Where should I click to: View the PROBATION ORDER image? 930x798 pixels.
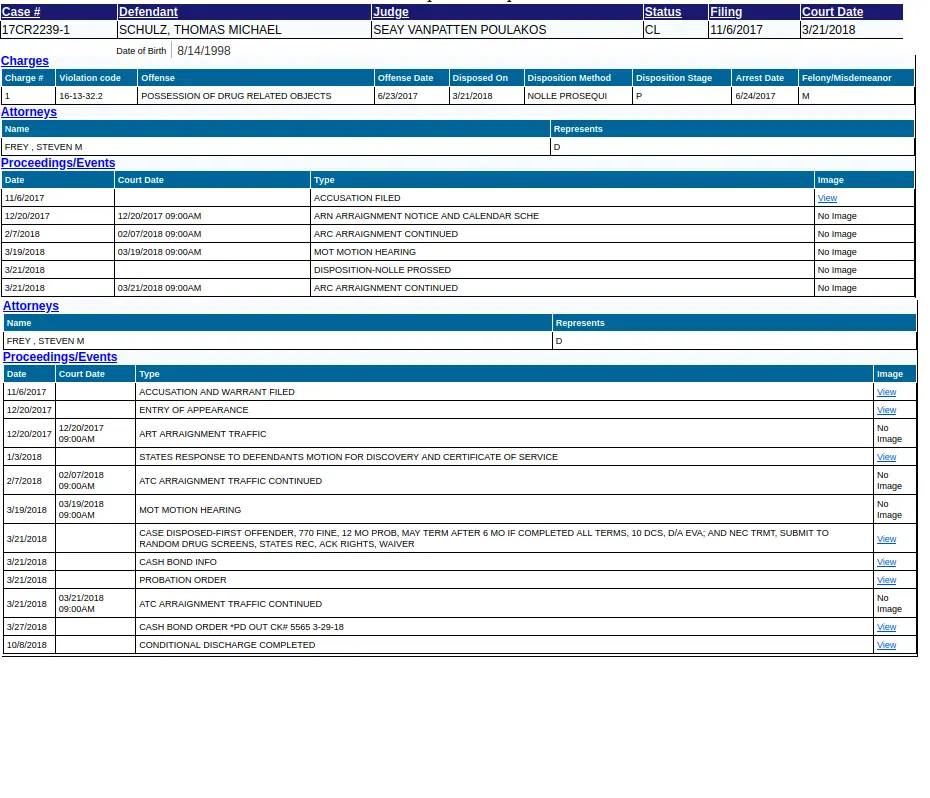coord(886,580)
